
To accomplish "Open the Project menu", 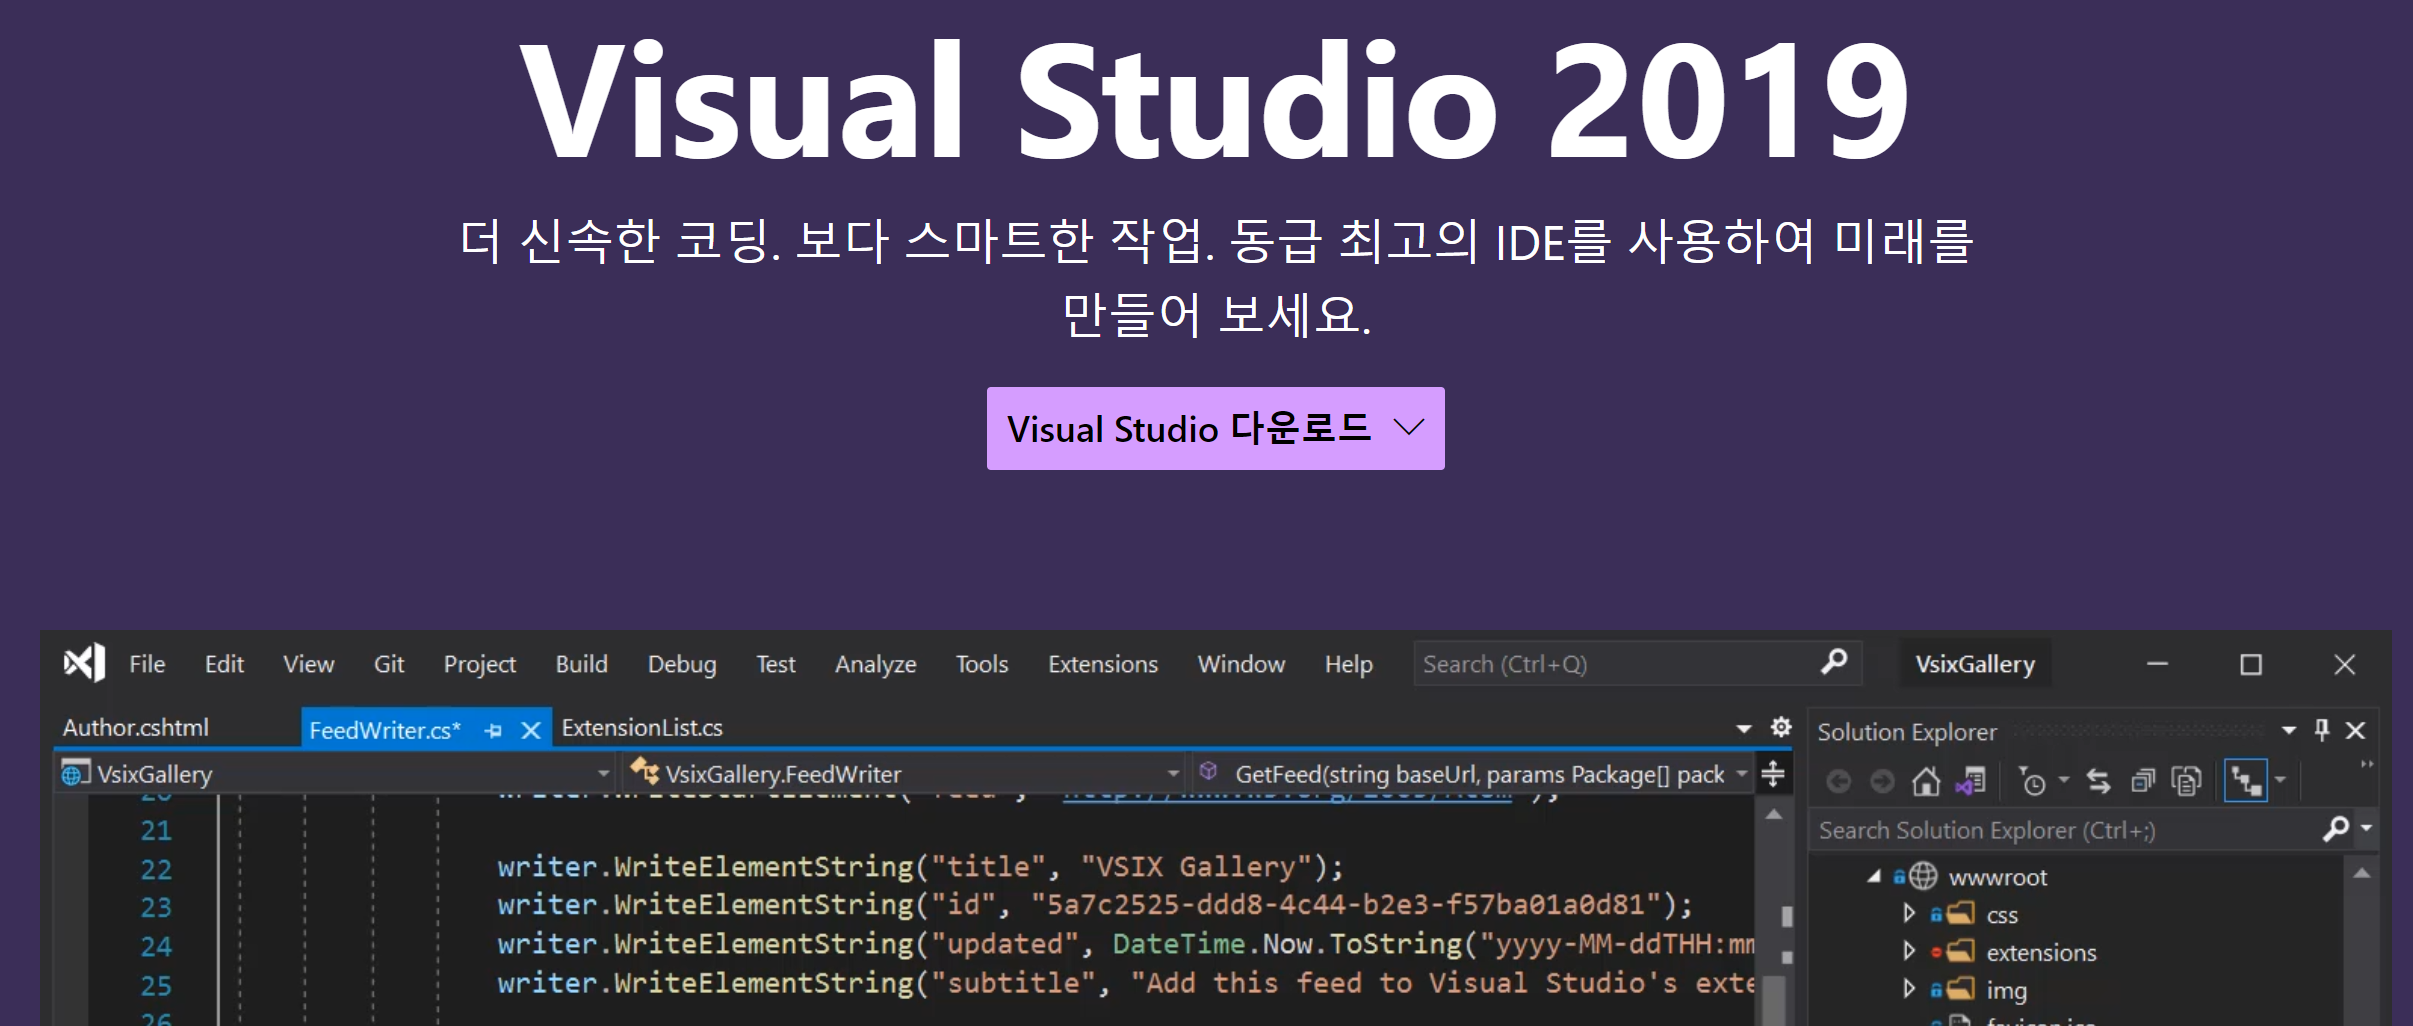I will pos(480,664).
